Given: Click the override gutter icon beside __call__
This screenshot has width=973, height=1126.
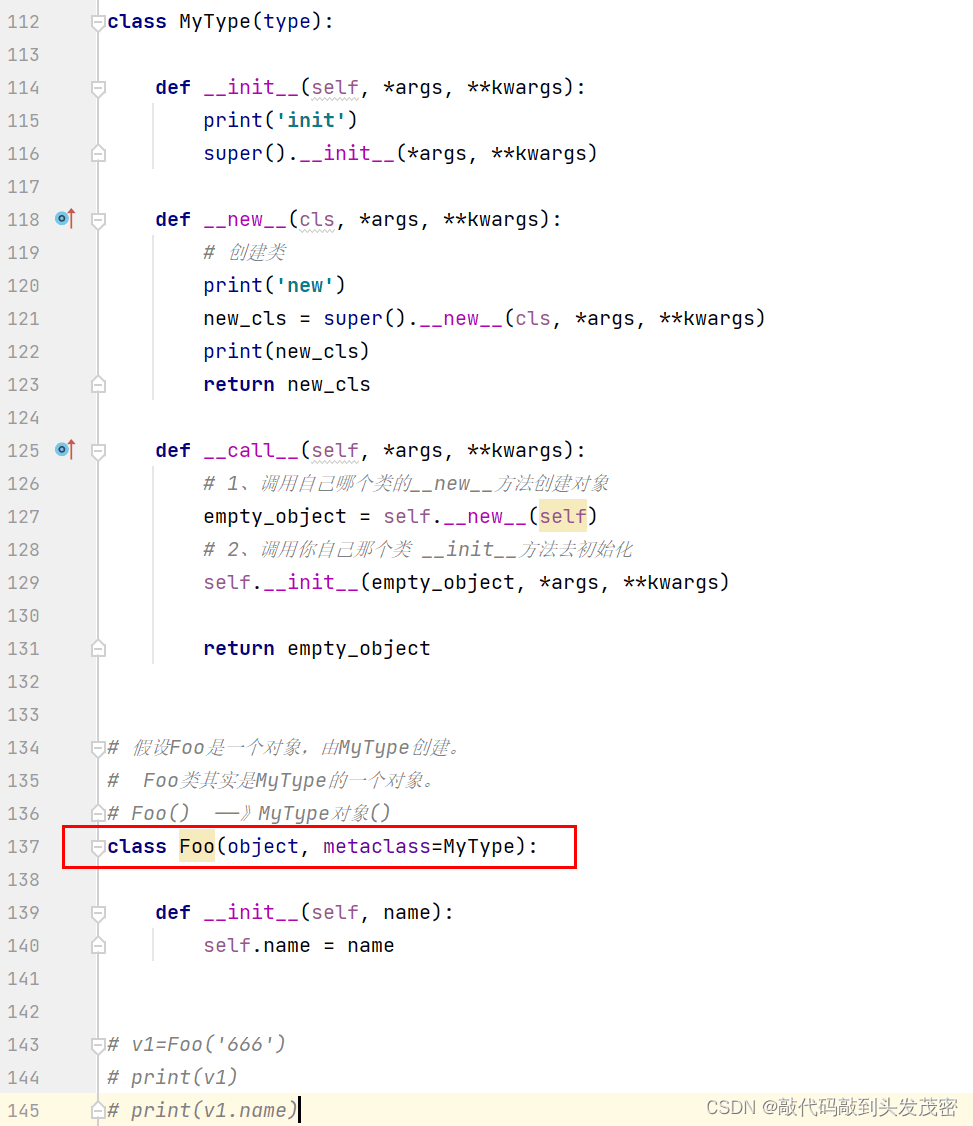Looking at the screenshot, I should 64,450.
